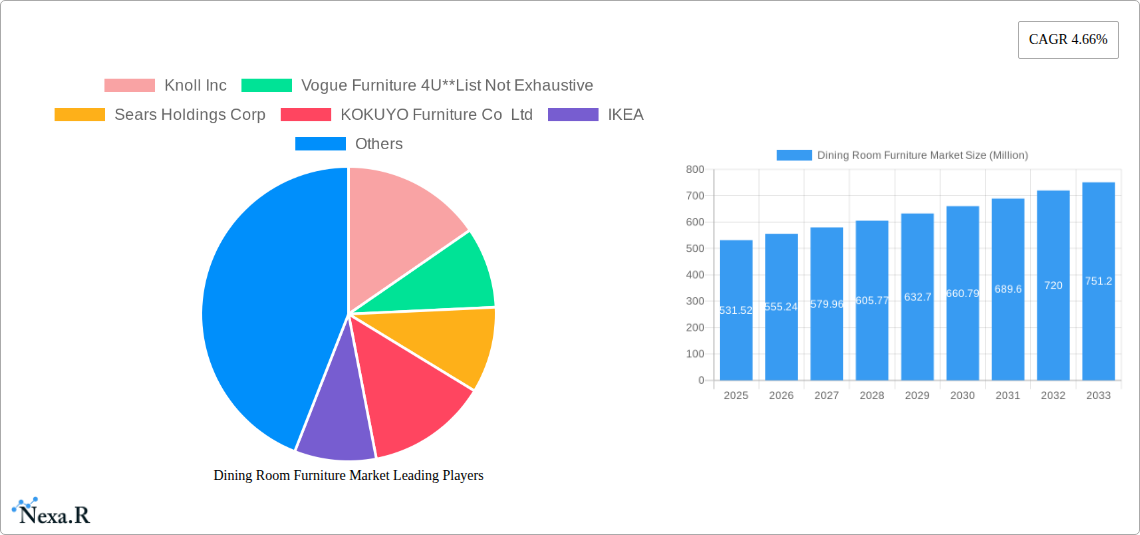Click the IKEA legend label
This screenshot has width=1140, height=535.
coord(626,115)
